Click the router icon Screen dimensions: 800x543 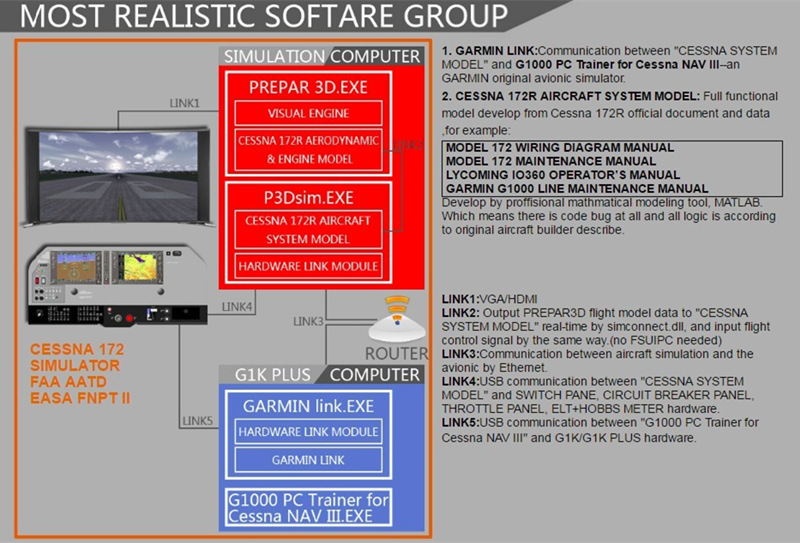click(x=397, y=319)
